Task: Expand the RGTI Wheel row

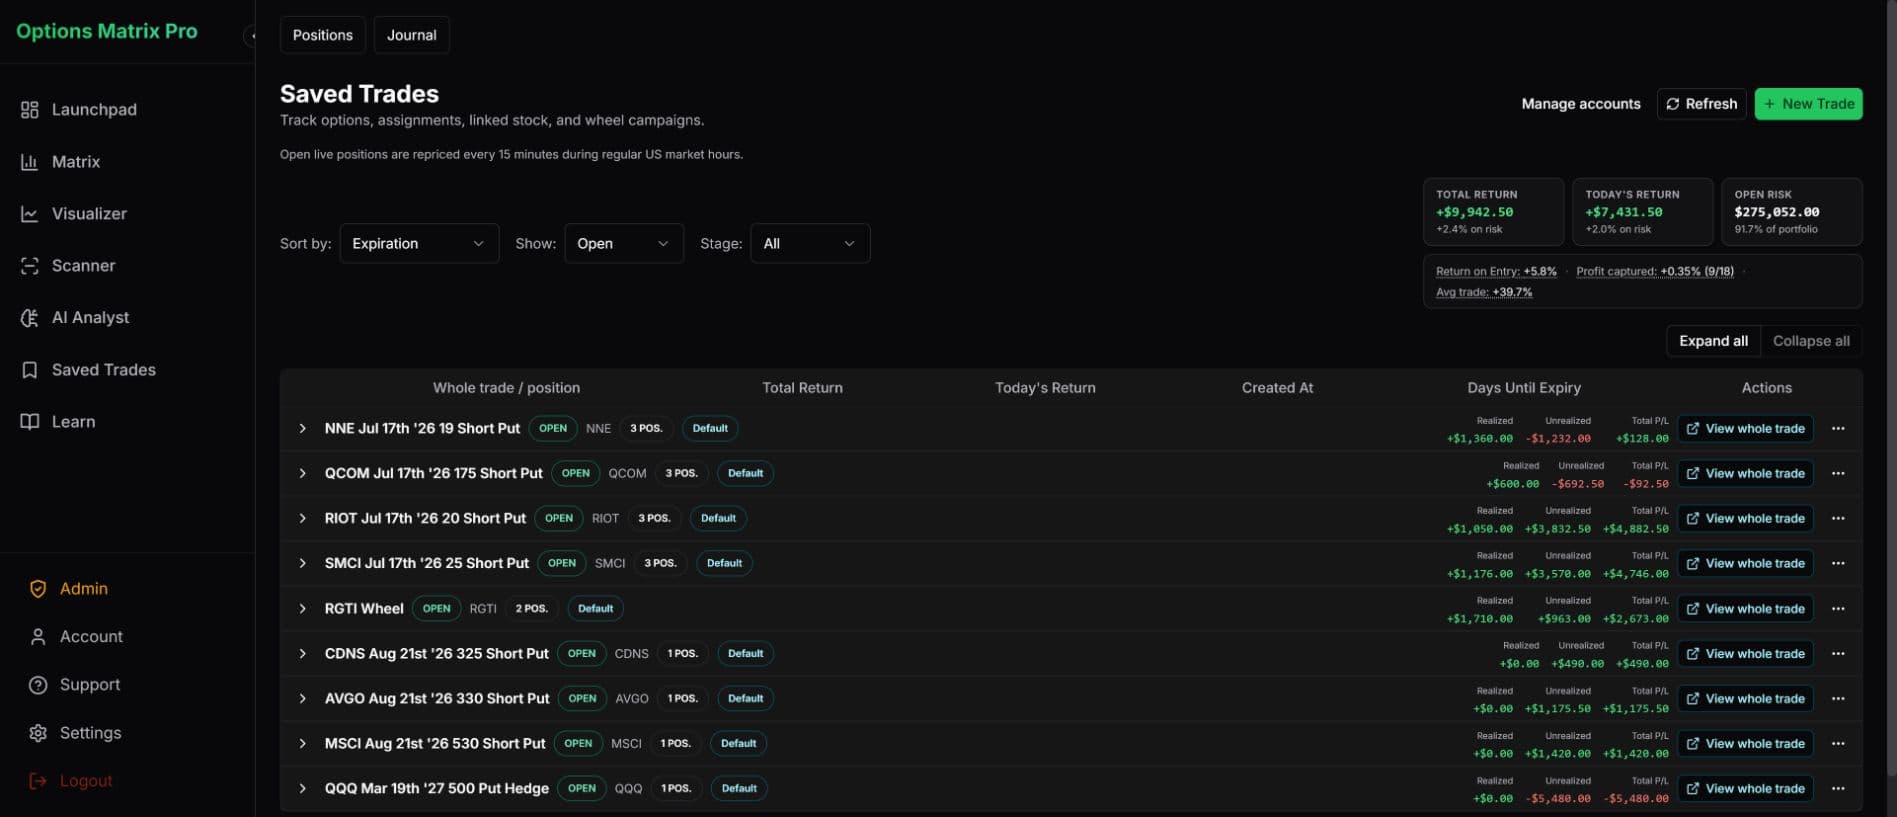Action: (302, 608)
